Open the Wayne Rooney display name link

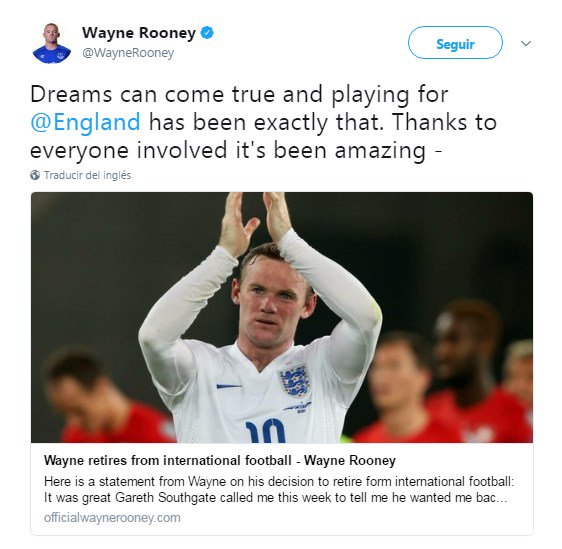139,33
